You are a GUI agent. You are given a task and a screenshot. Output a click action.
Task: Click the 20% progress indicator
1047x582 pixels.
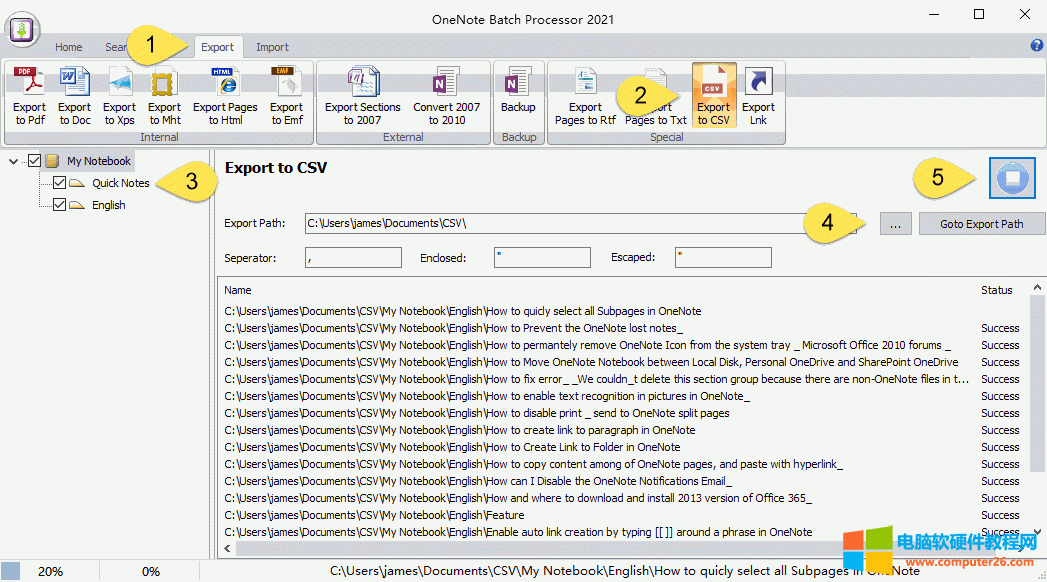point(48,570)
